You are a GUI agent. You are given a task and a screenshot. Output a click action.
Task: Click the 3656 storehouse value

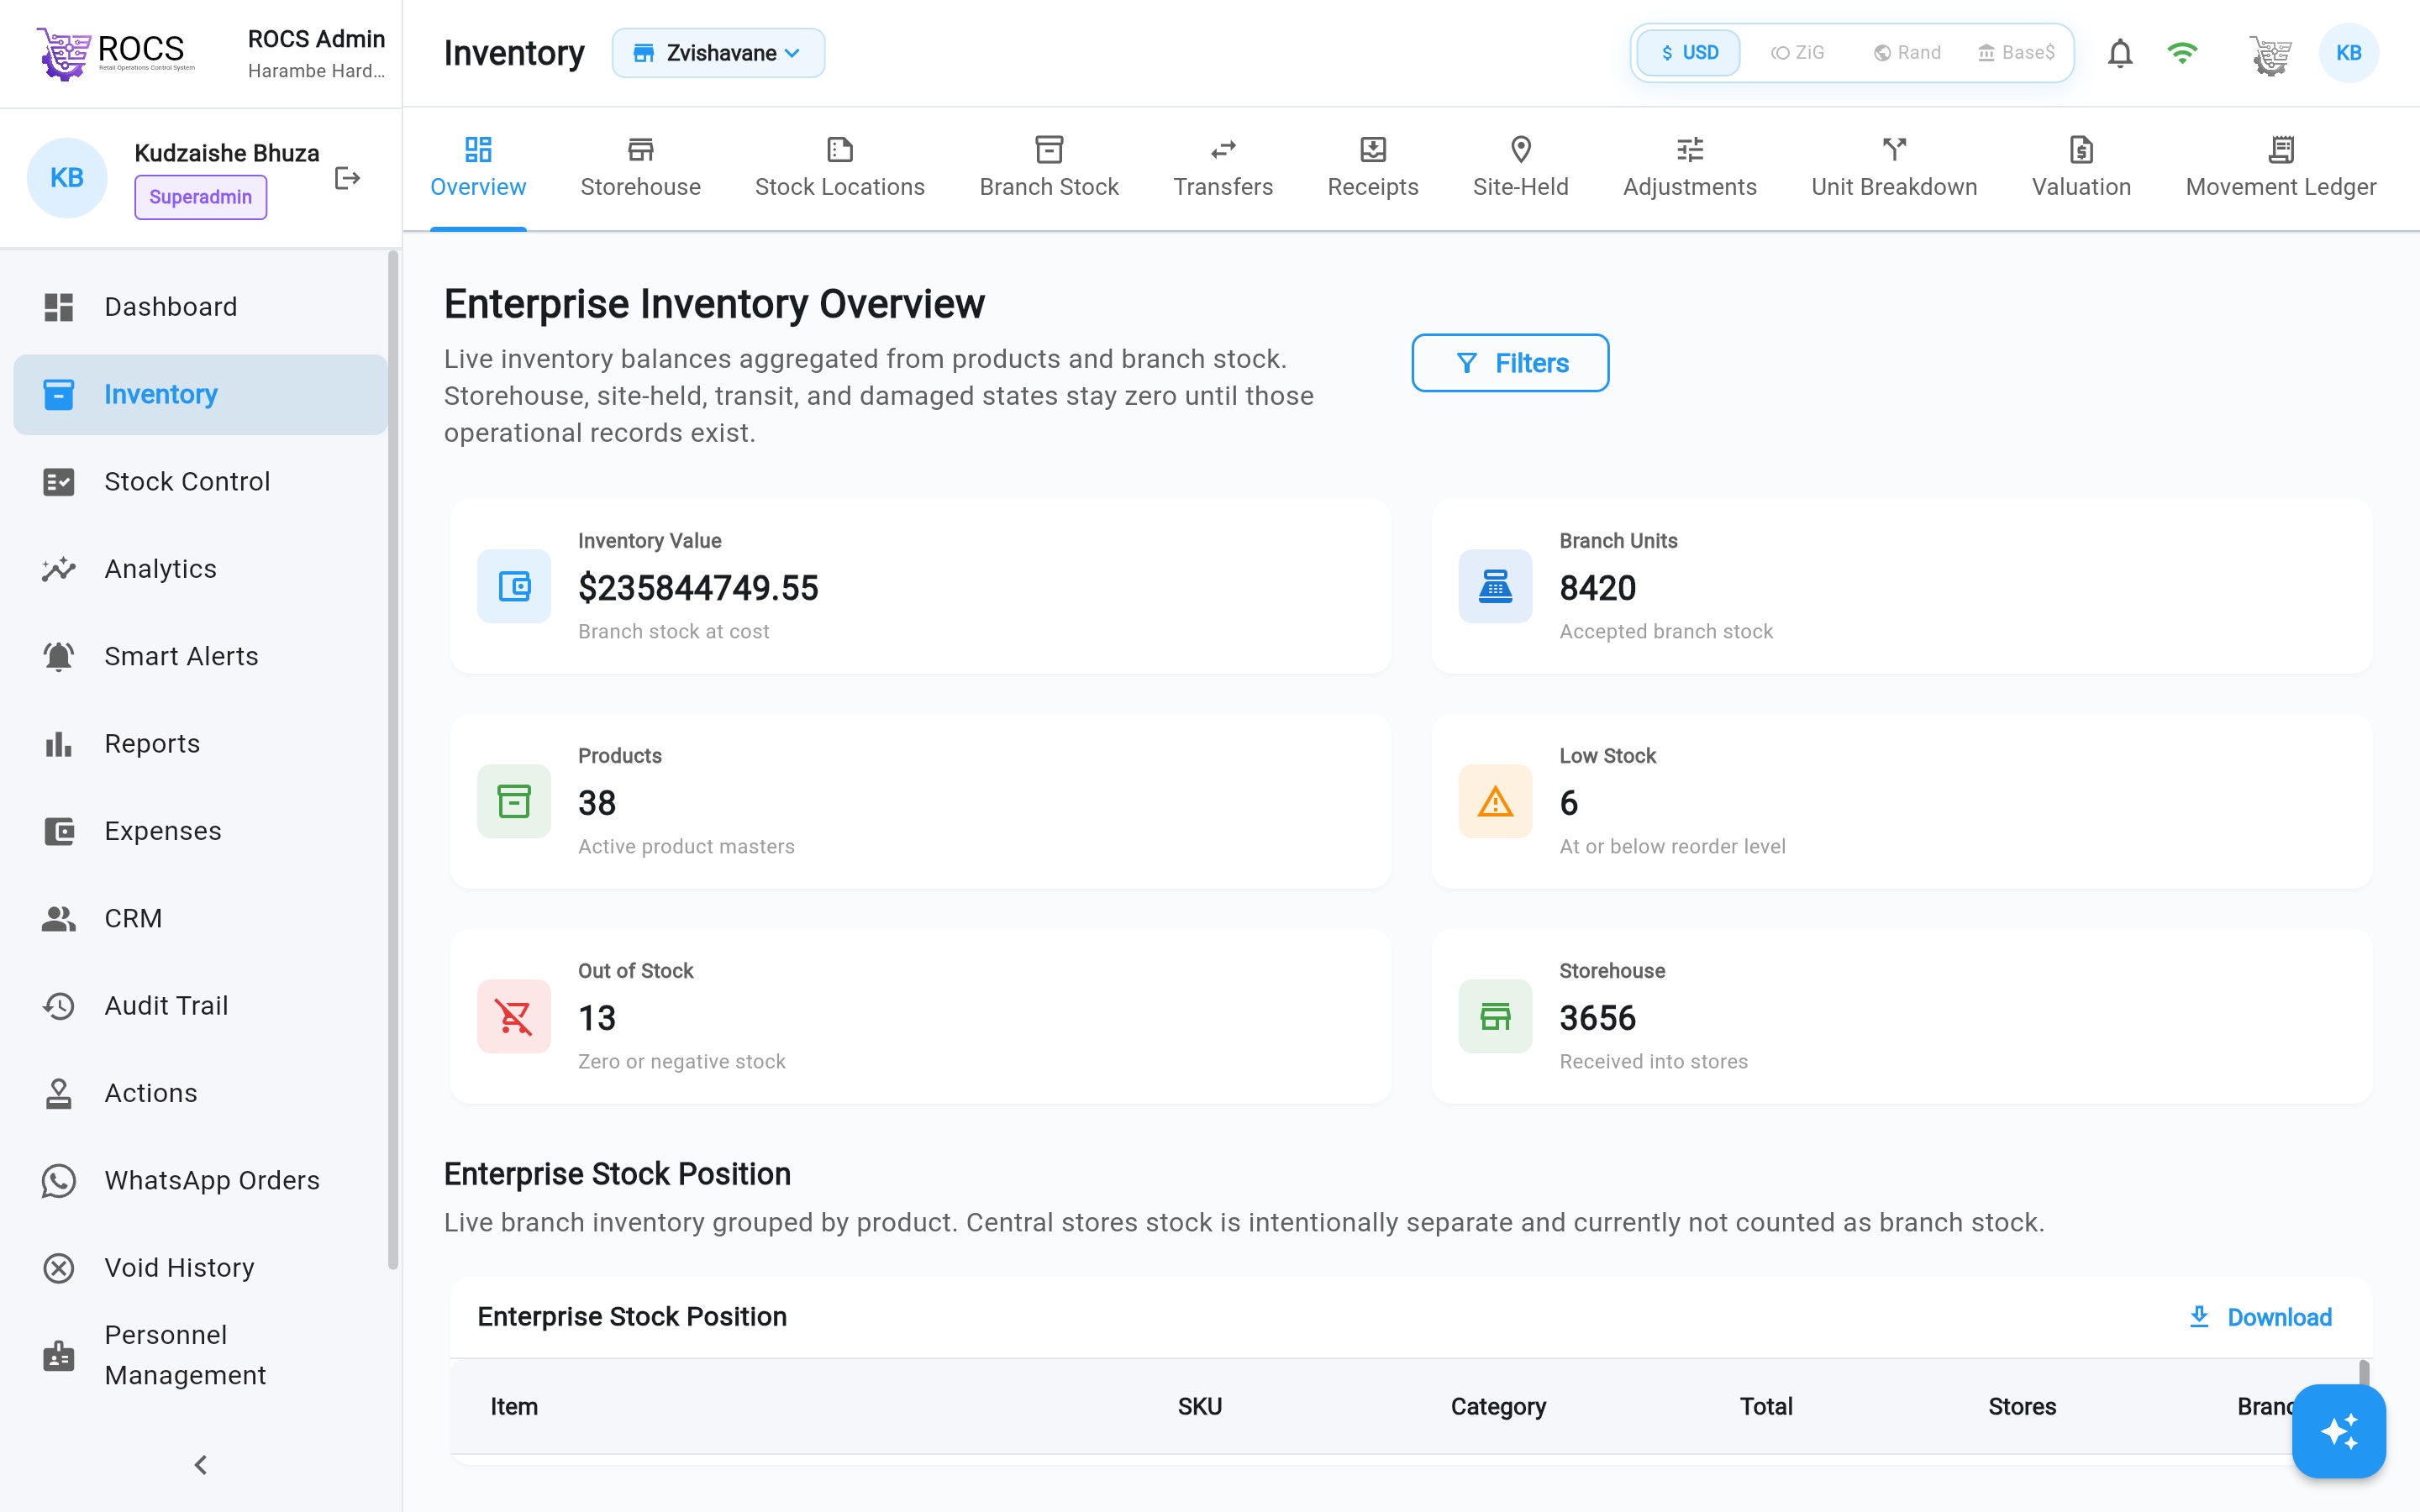(1597, 1017)
